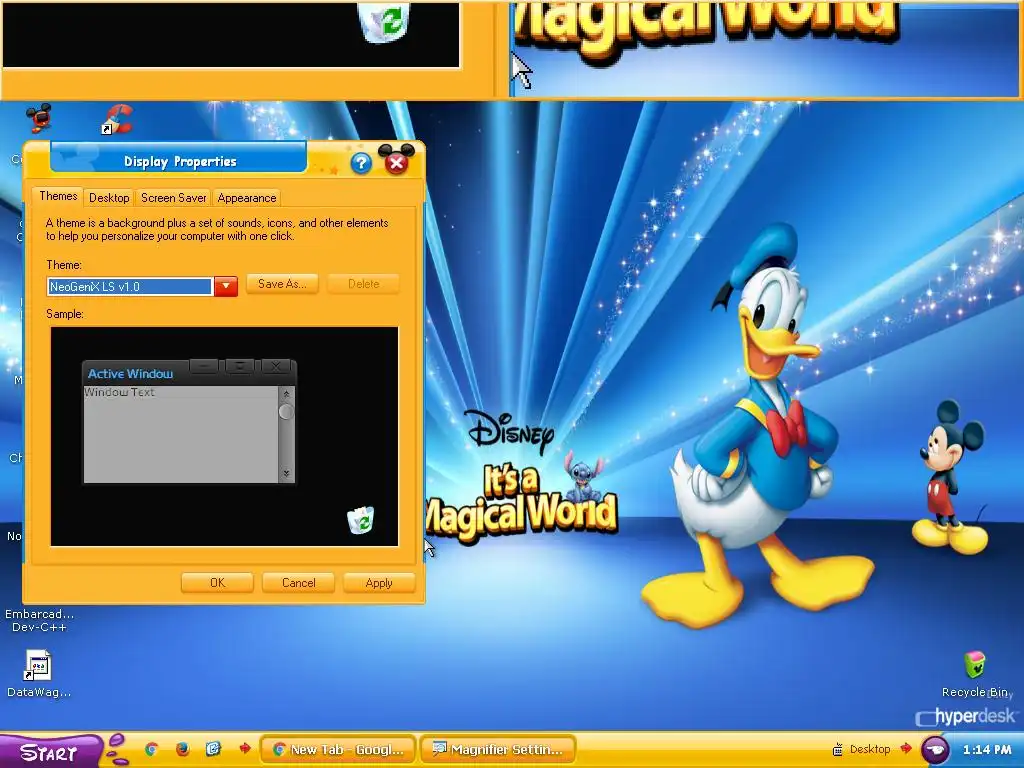Expand quick launch overflow red arrow
The image size is (1024, 768).
pos(245,749)
